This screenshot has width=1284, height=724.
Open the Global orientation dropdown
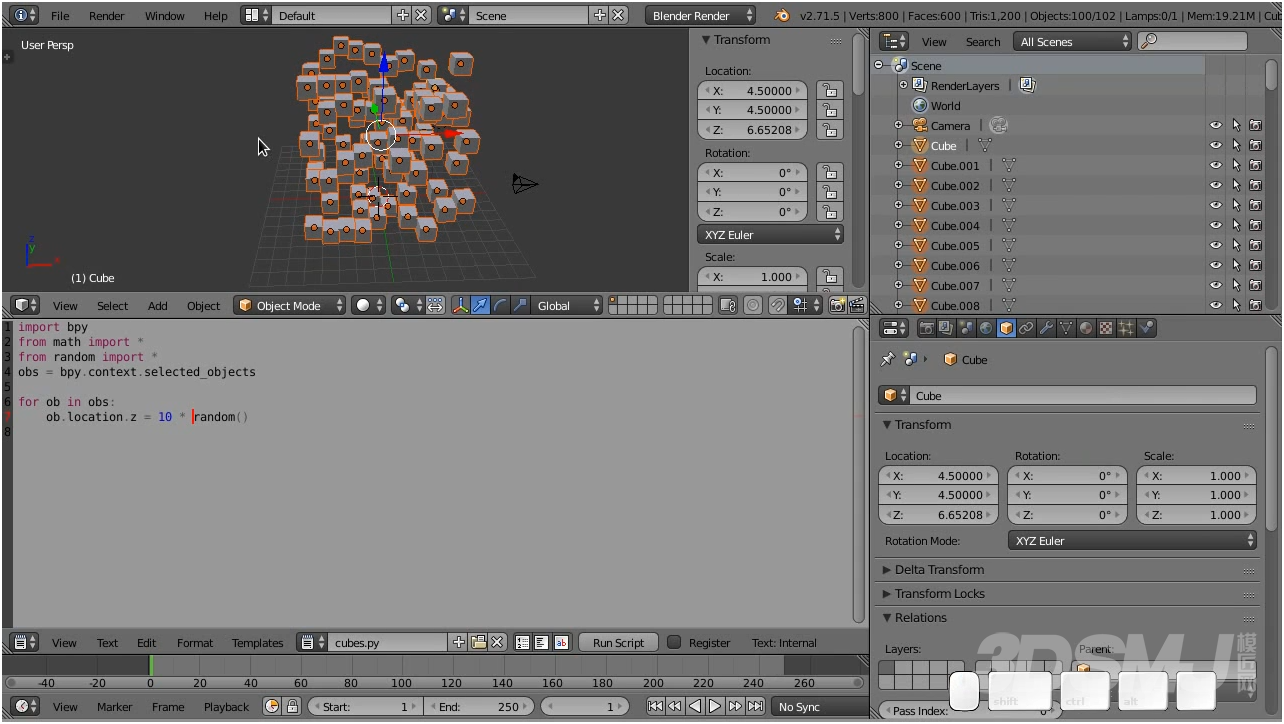[x=567, y=306]
